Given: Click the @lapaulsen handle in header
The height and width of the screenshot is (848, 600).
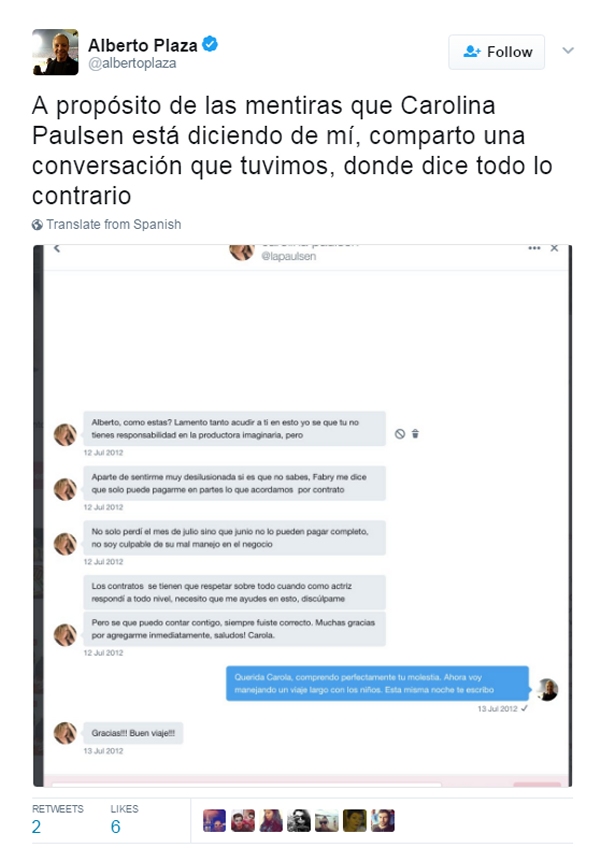Looking at the screenshot, I should pyautogui.click(x=289, y=256).
